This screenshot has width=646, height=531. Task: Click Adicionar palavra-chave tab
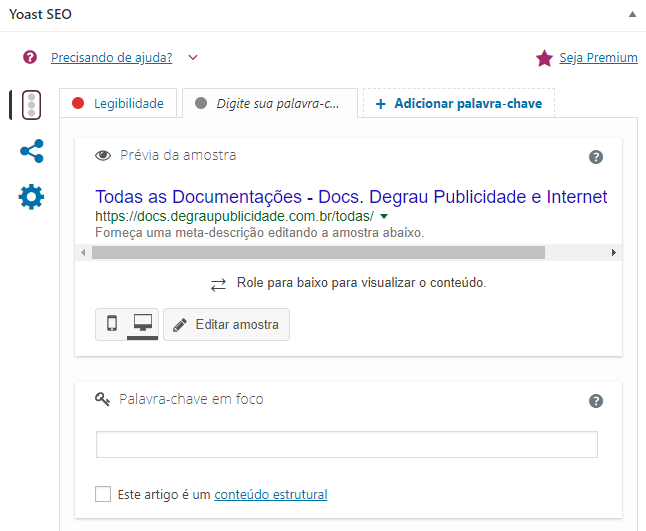click(459, 103)
